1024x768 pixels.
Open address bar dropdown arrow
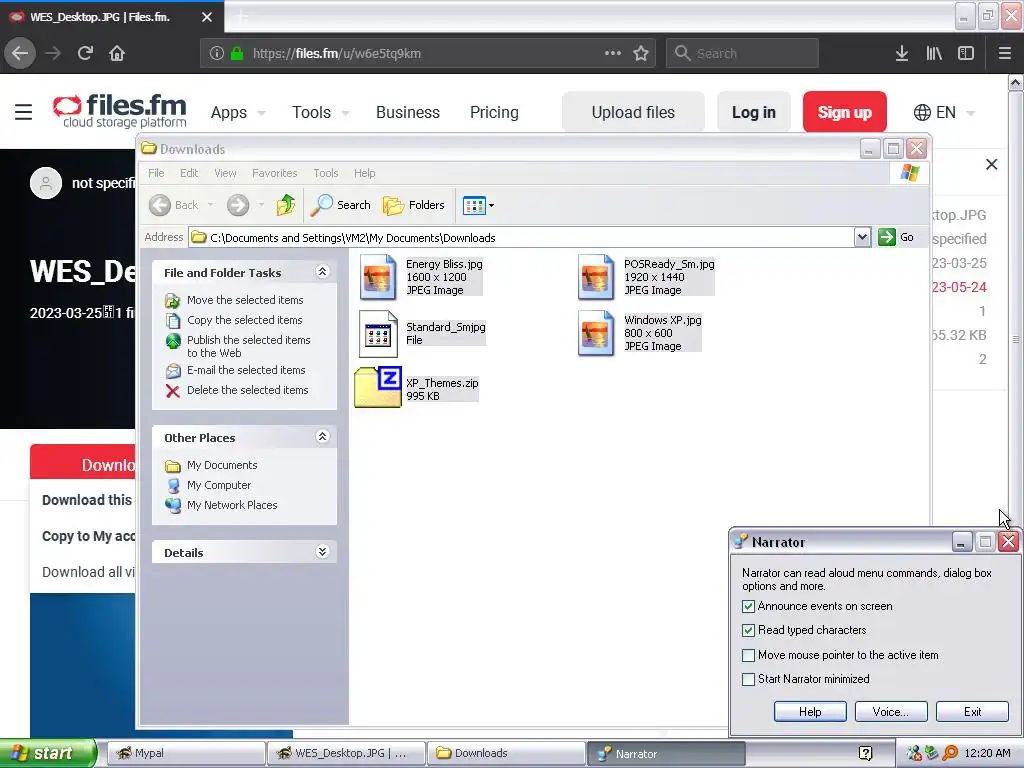[862, 237]
